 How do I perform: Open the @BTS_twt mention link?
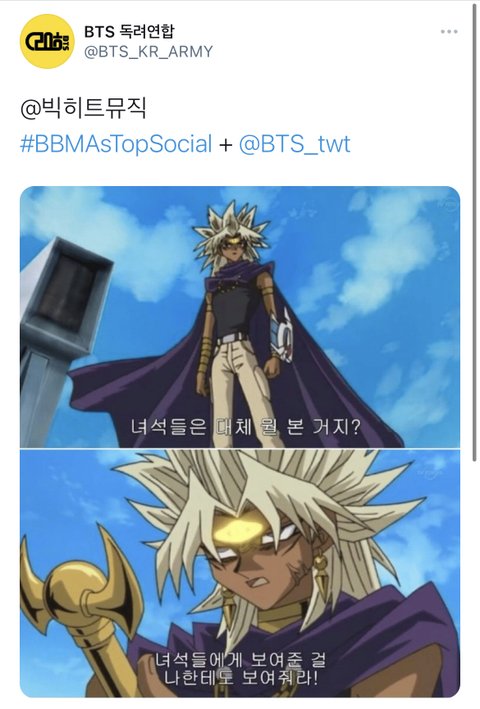(294, 144)
